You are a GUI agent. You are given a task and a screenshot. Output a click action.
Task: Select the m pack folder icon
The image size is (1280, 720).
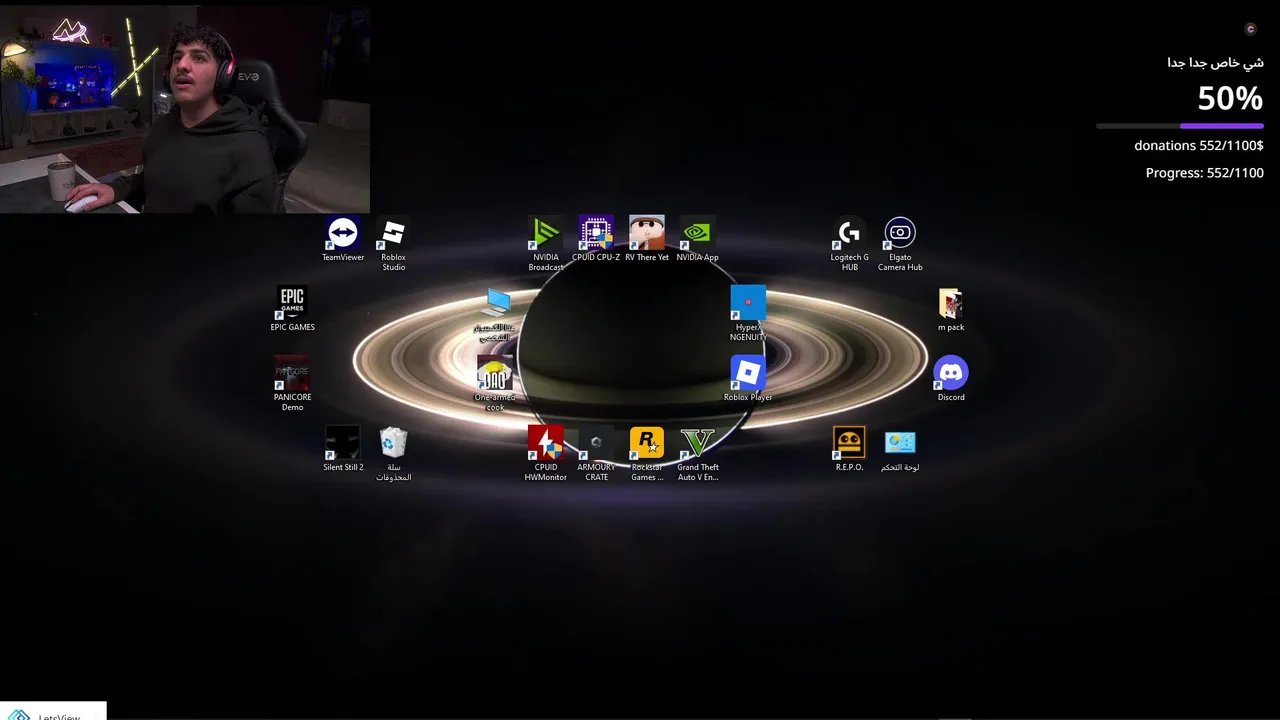pos(951,310)
